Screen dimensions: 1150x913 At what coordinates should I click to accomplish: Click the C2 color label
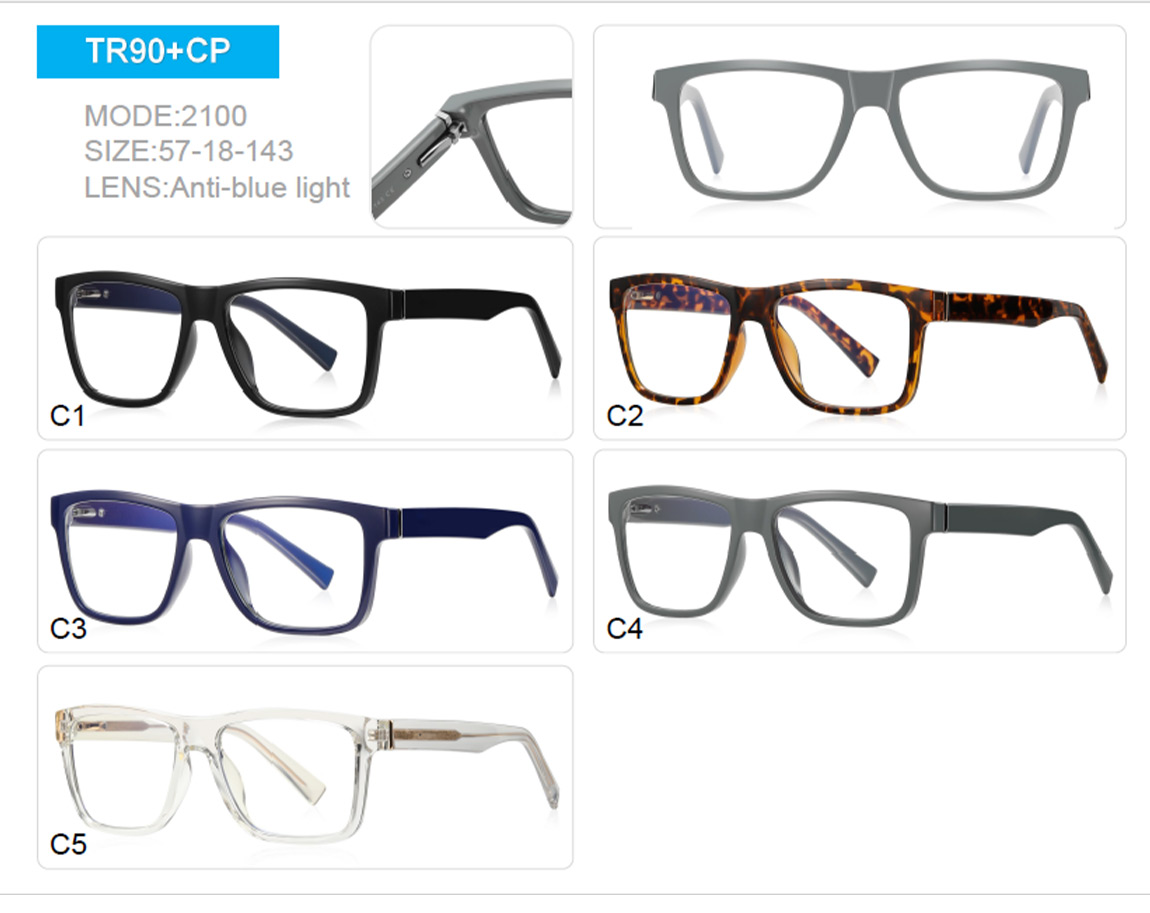625,416
